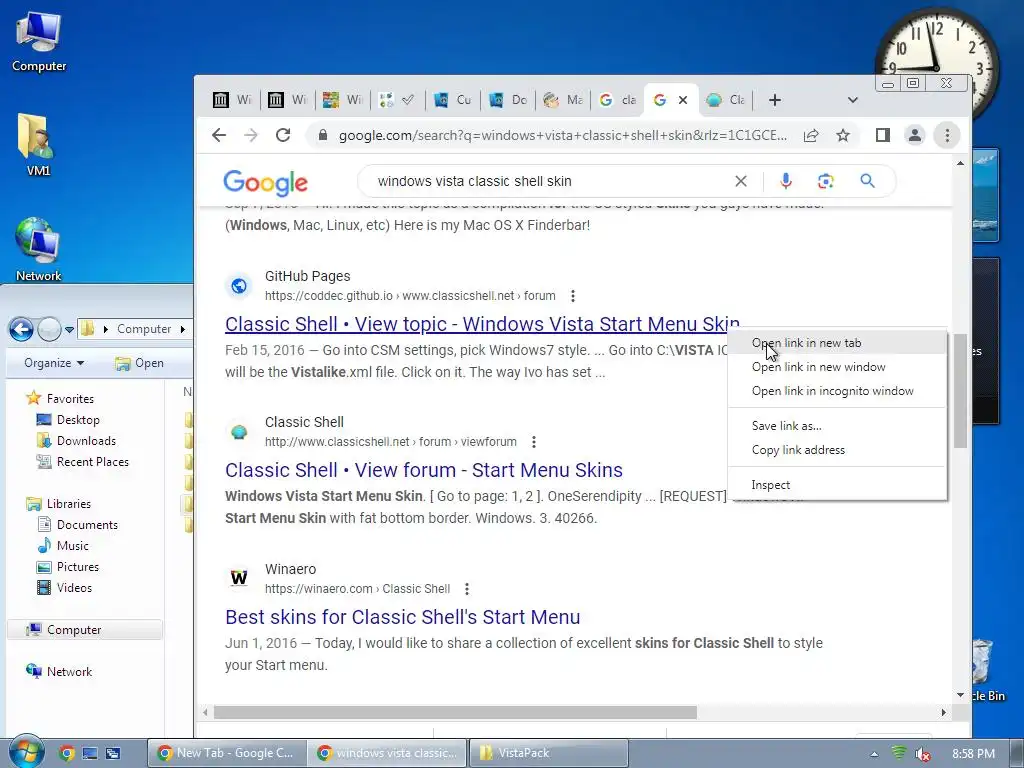This screenshot has height=768, width=1024.
Task: Select Copy link address
Action: click(838, 450)
